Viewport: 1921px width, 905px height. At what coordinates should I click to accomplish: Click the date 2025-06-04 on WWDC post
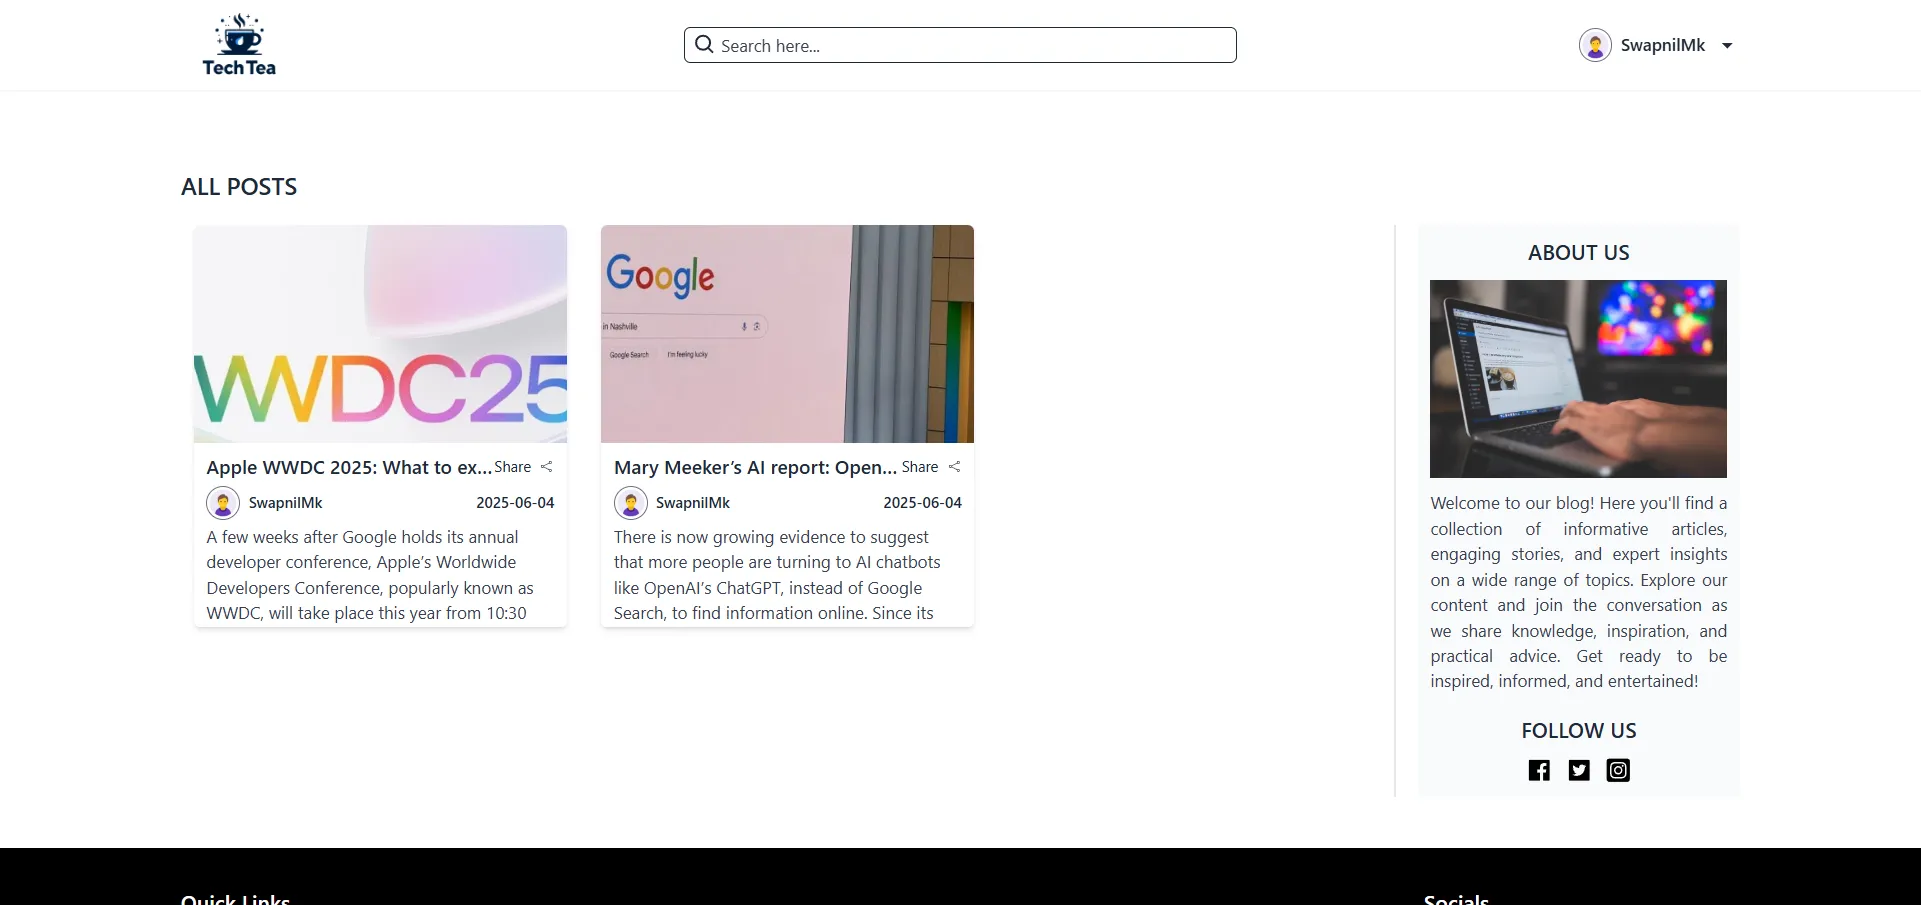(x=515, y=503)
